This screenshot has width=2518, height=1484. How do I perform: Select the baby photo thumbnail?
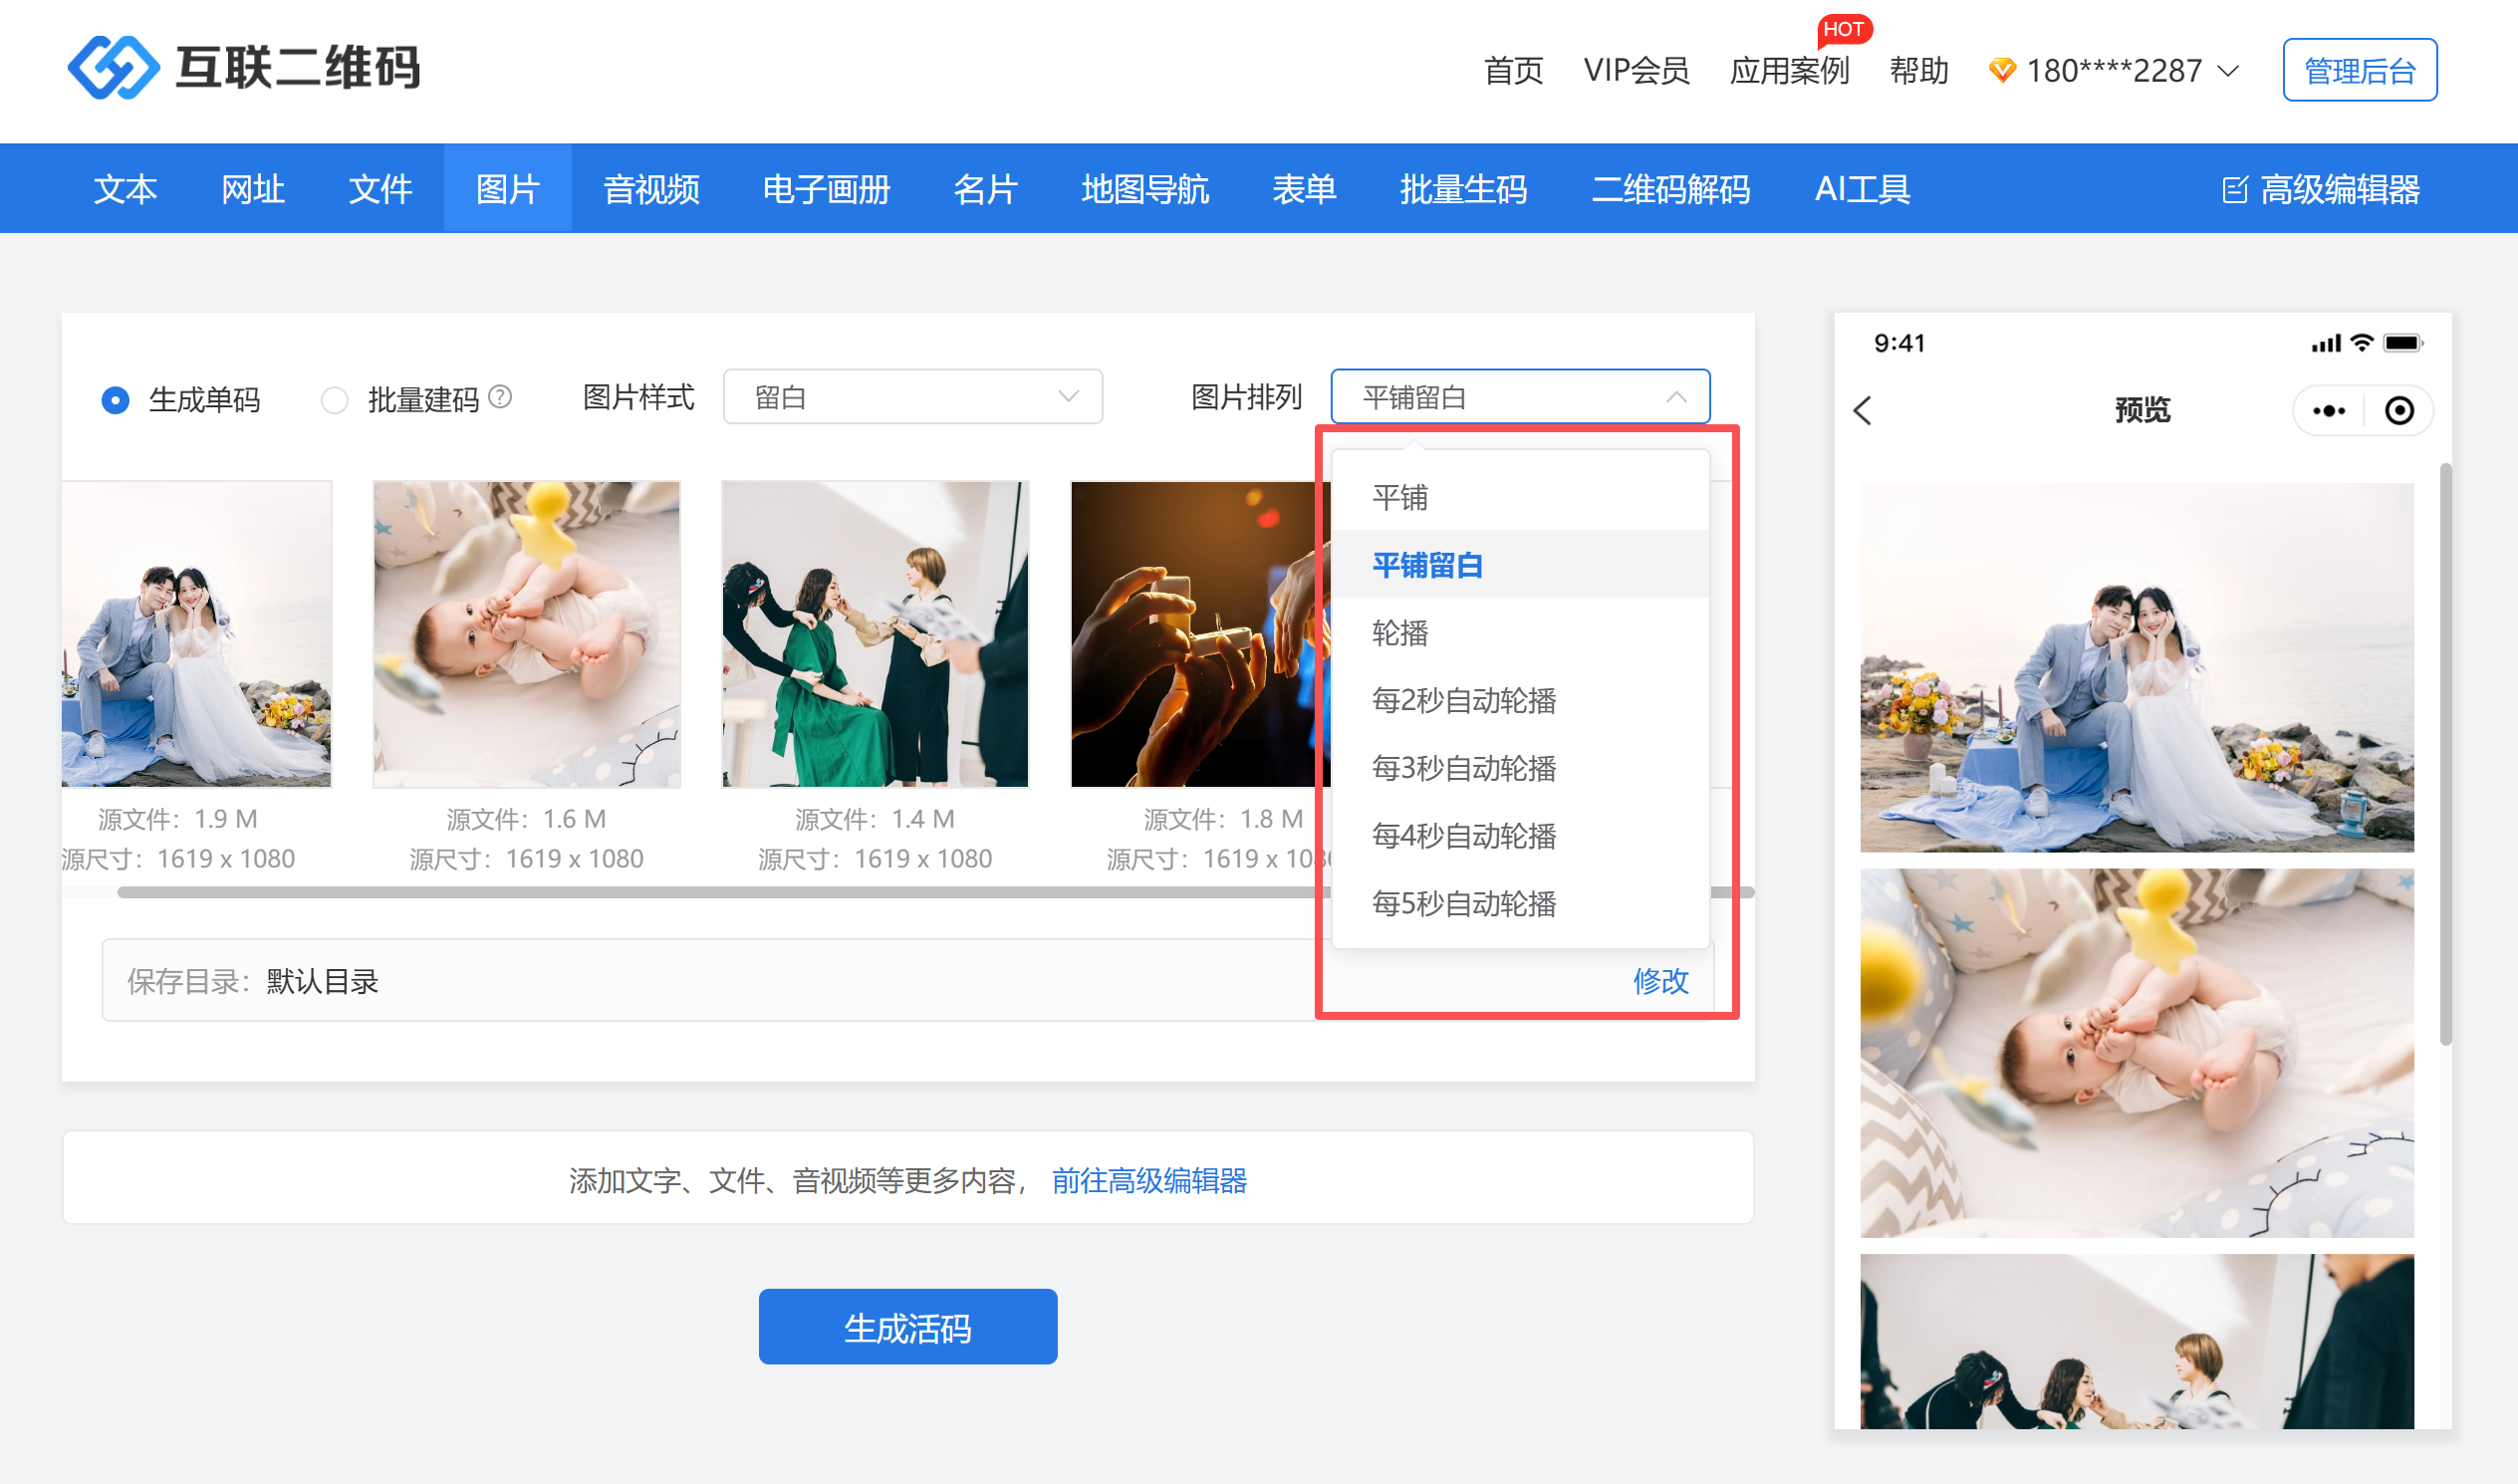(526, 634)
